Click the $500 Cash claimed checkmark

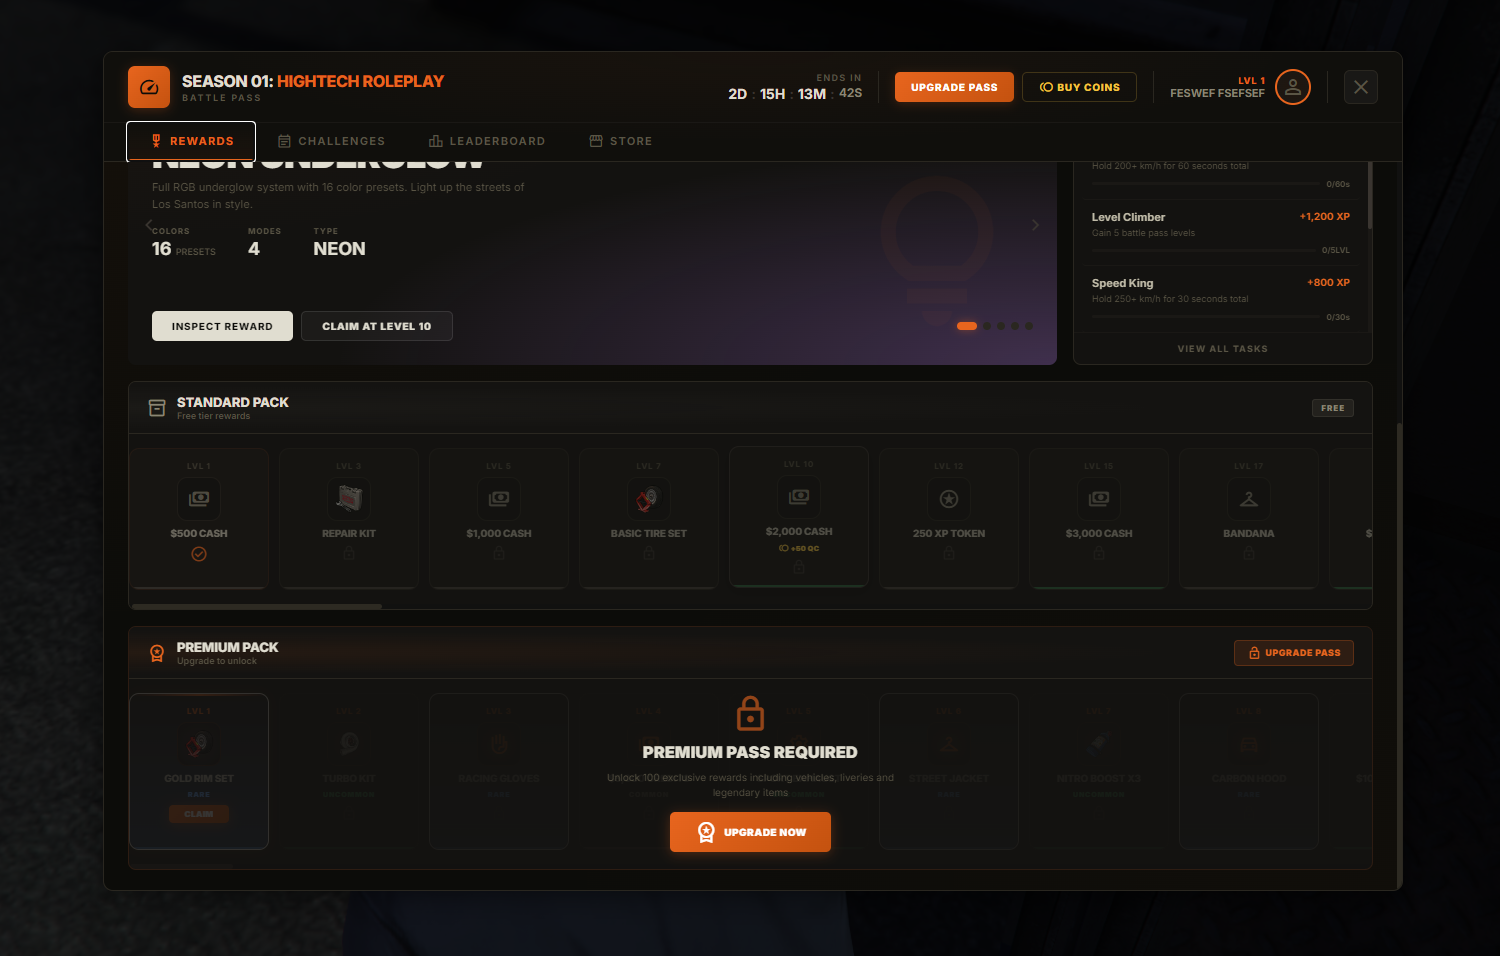pos(199,554)
